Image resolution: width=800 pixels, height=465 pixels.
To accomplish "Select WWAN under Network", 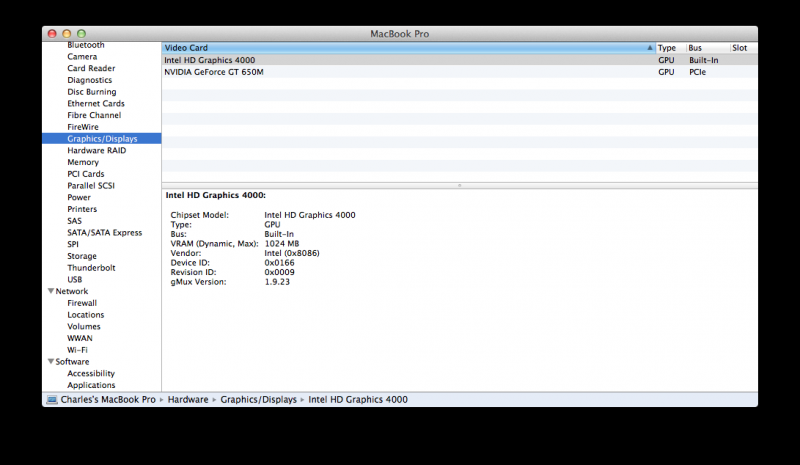I will pyautogui.click(x=80, y=338).
